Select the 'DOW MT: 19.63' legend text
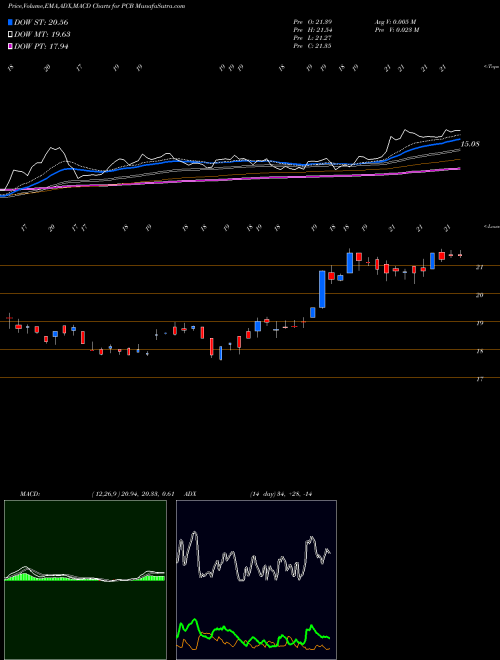The height and width of the screenshot is (660, 500). (x=43, y=35)
